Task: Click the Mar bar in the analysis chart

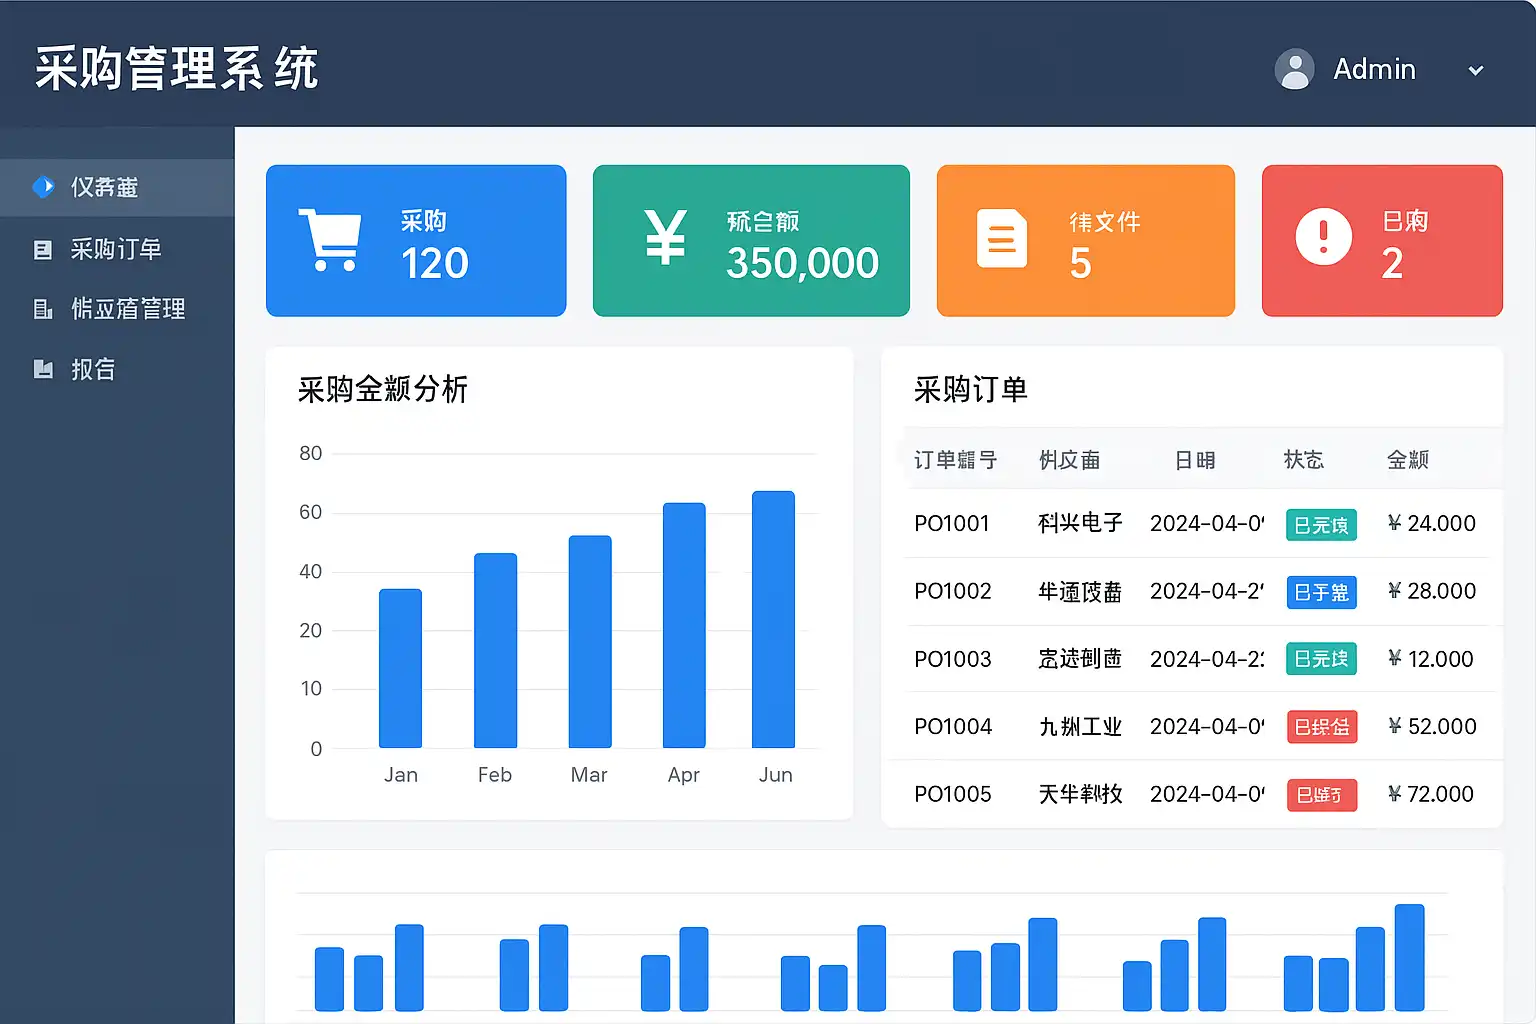Action: [590, 642]
